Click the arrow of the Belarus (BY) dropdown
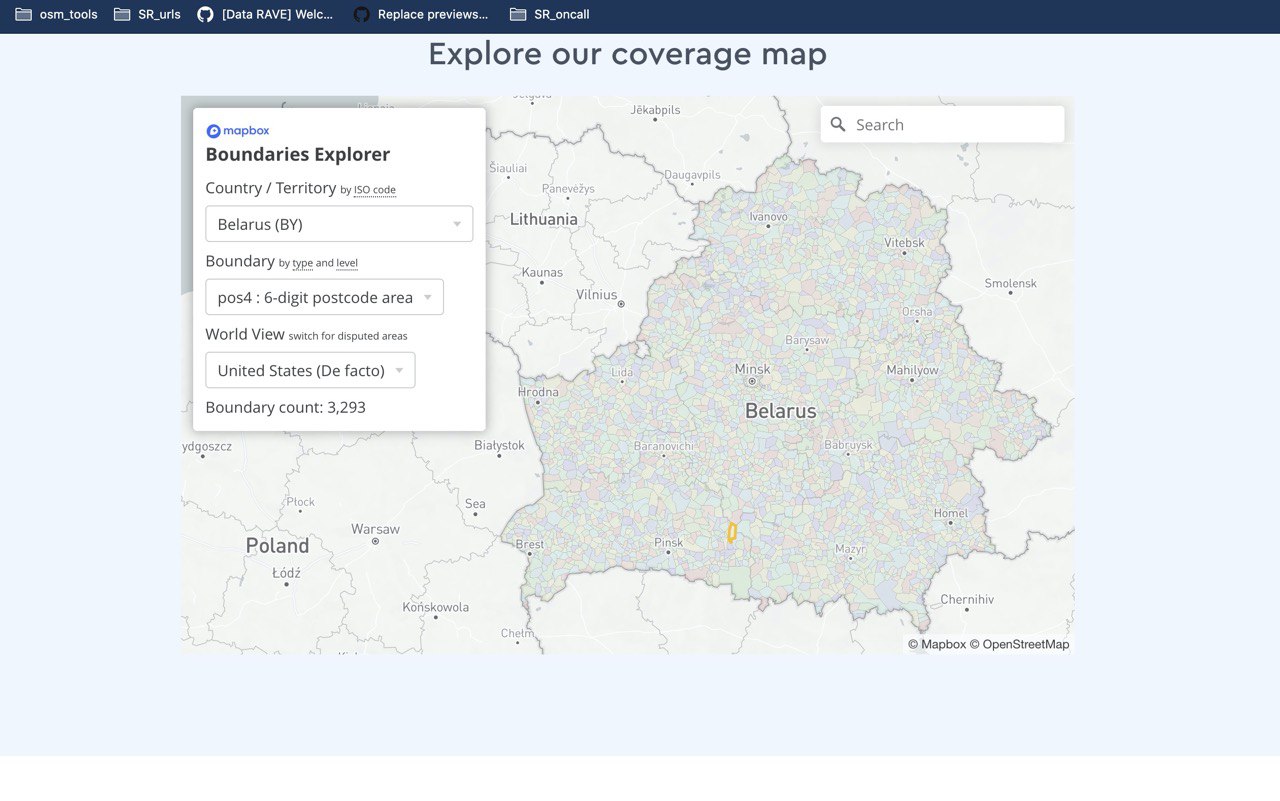Screen dimensions: 1280x801 click(457, 224)
